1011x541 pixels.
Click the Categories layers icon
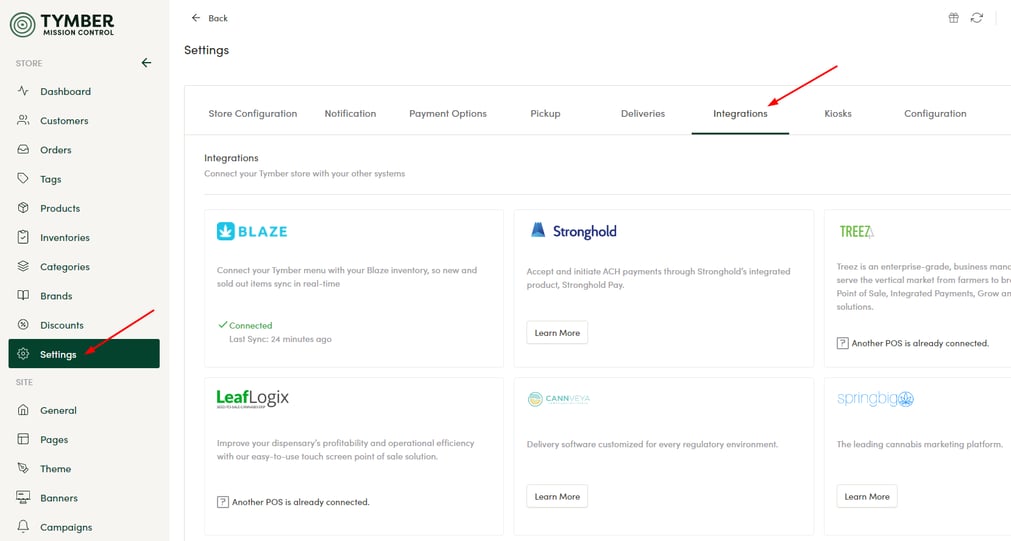[x=23, y=266]
